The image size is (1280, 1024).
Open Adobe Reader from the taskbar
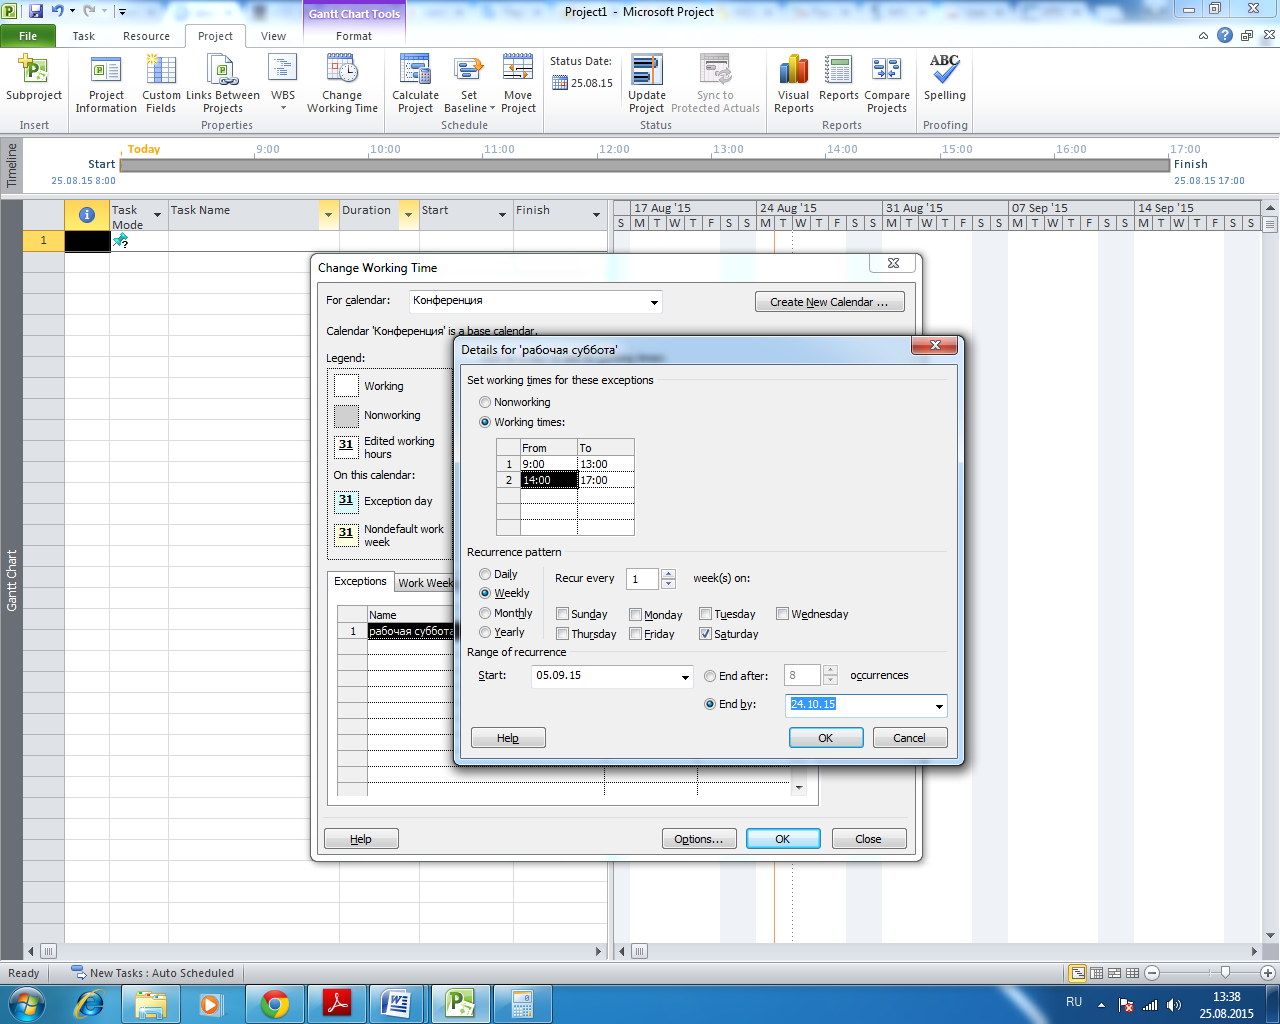[336, 1003]
